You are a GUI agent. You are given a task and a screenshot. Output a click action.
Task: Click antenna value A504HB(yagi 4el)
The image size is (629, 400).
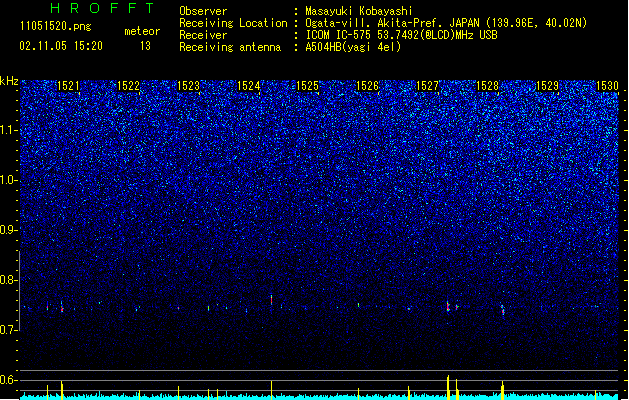pyautogui.click(x=353, y=47)
